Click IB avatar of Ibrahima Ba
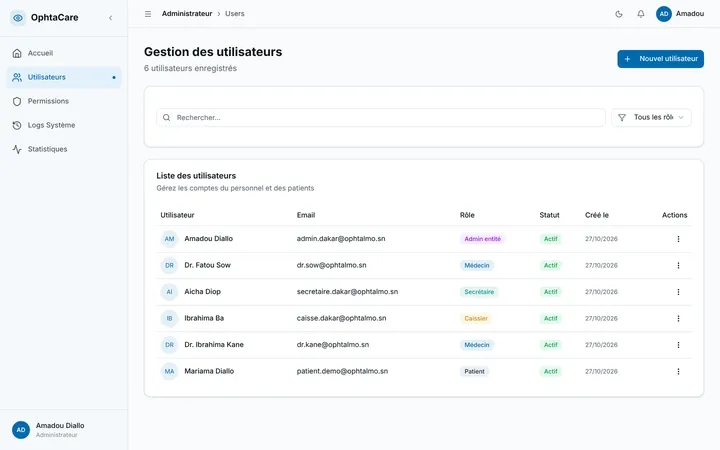Viewport: 720px width, 450px height. pos(169,318)
